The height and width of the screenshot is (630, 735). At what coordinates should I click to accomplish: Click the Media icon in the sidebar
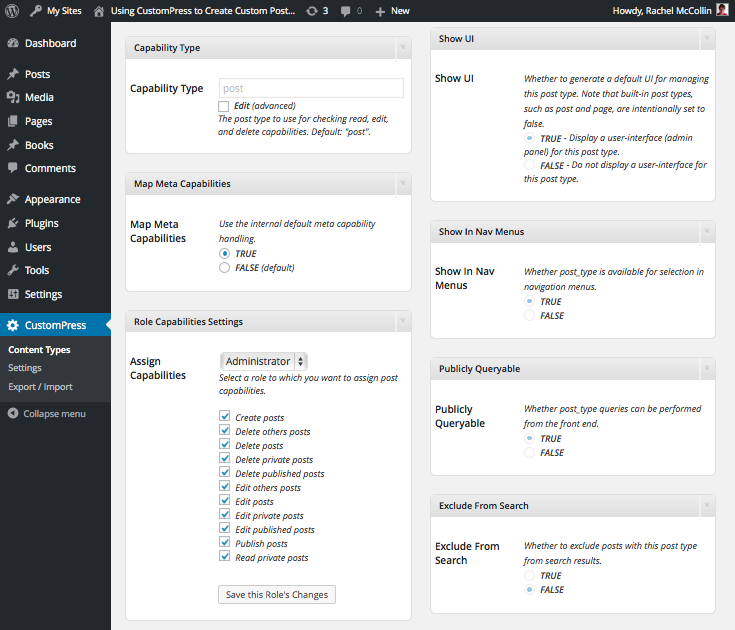point(13,97)
